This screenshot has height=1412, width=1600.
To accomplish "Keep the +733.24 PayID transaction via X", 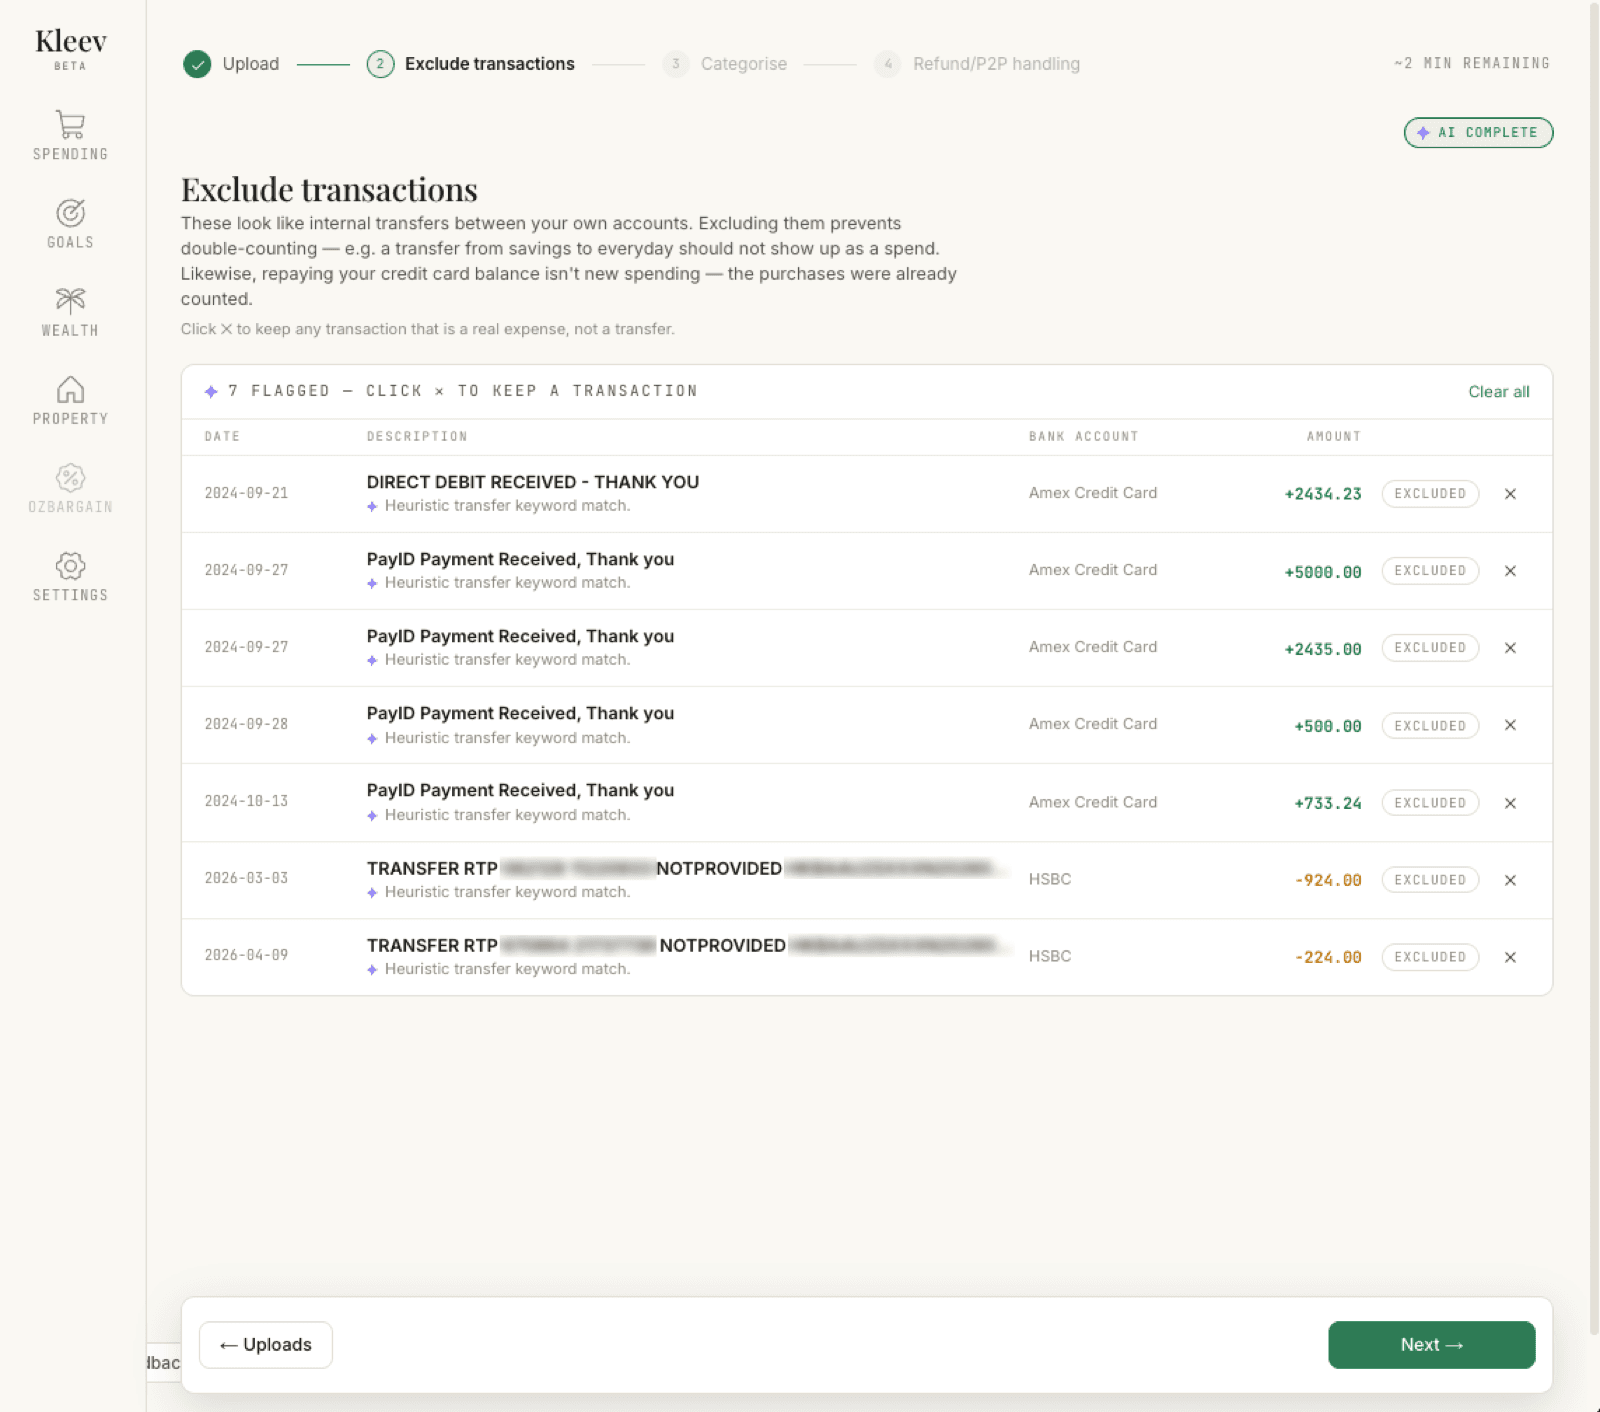I will [x=1510, y=803].
